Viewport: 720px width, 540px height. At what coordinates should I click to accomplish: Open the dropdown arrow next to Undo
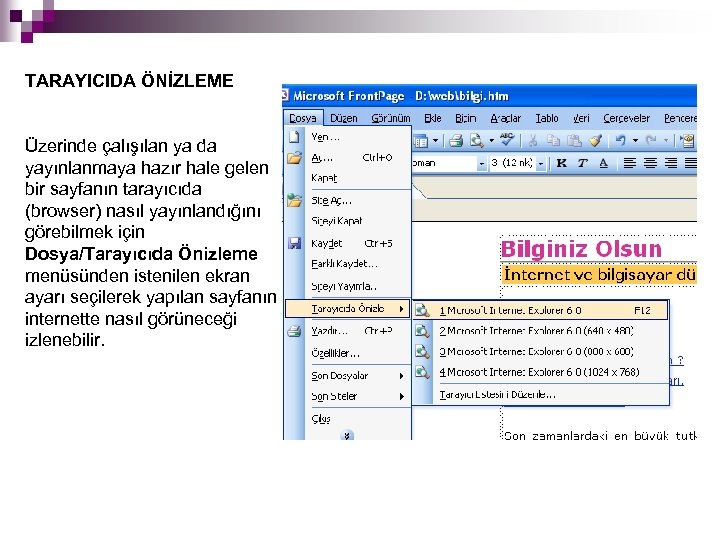[635, 141]
